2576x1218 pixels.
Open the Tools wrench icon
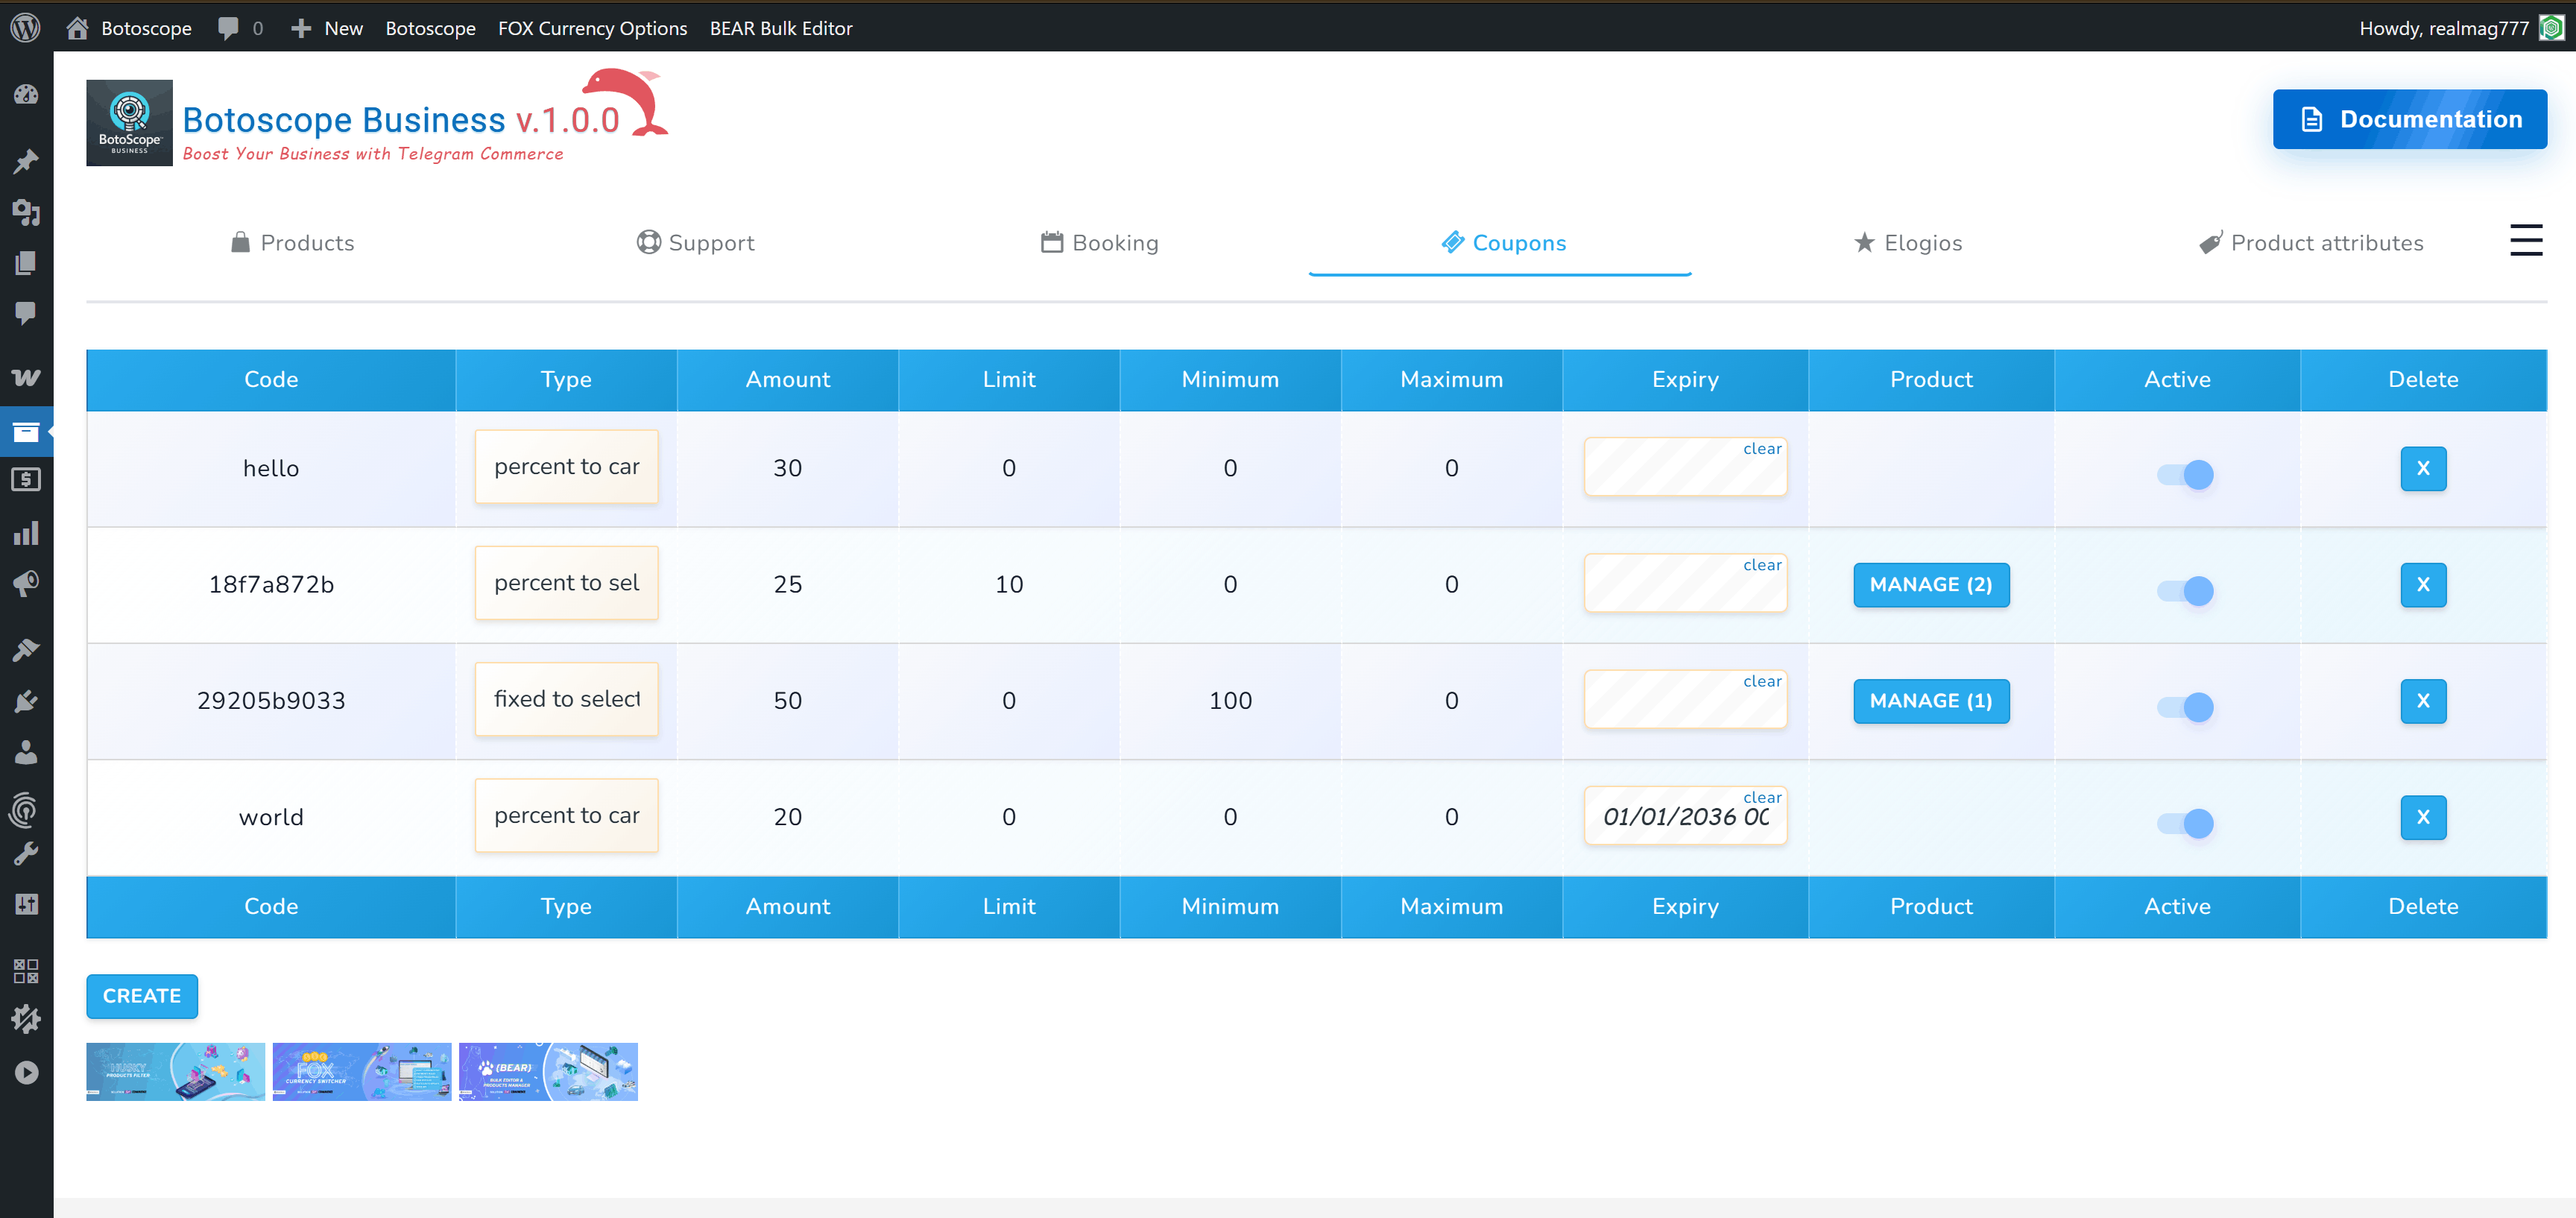coord(27,851)
